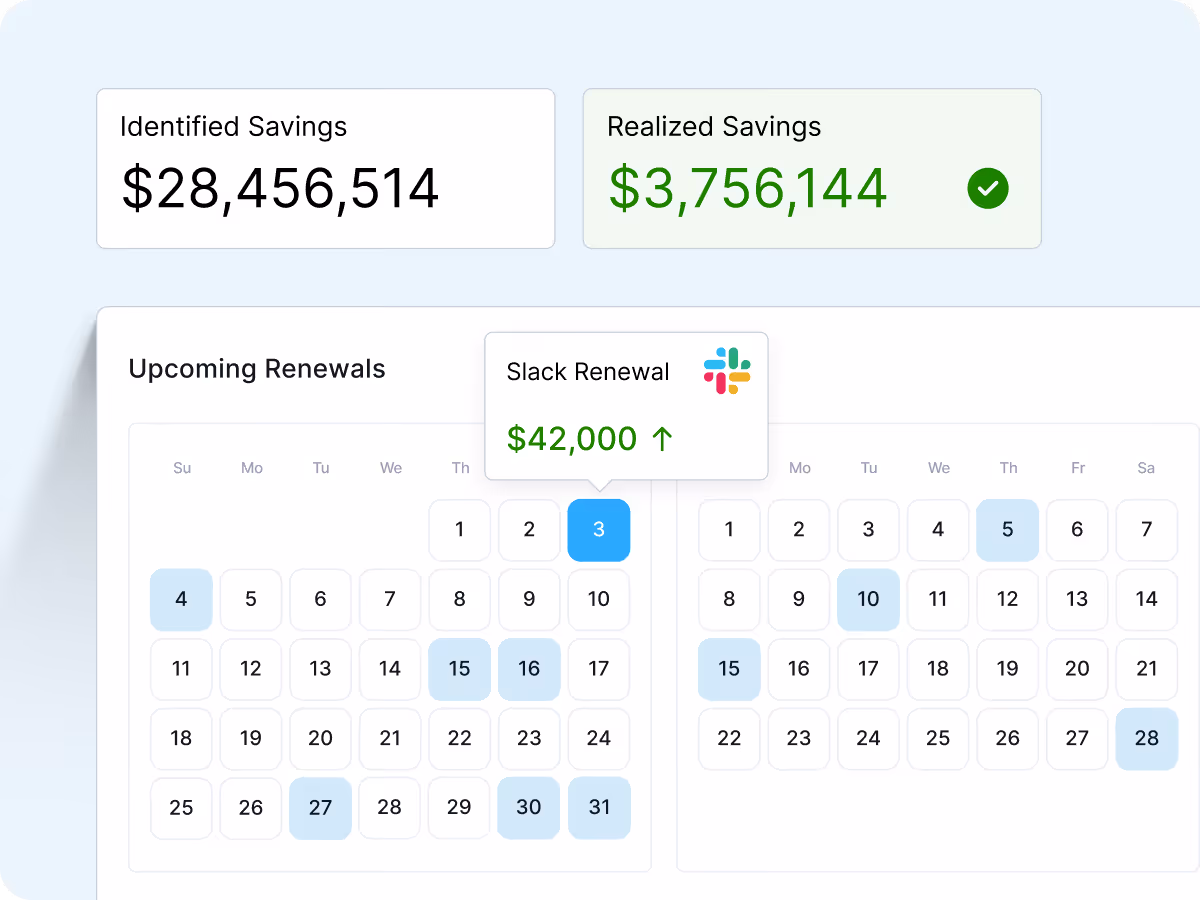Click the green checkmark on Realized Savings
This screenshot has width=1200, height=900.
click(988, 188)
